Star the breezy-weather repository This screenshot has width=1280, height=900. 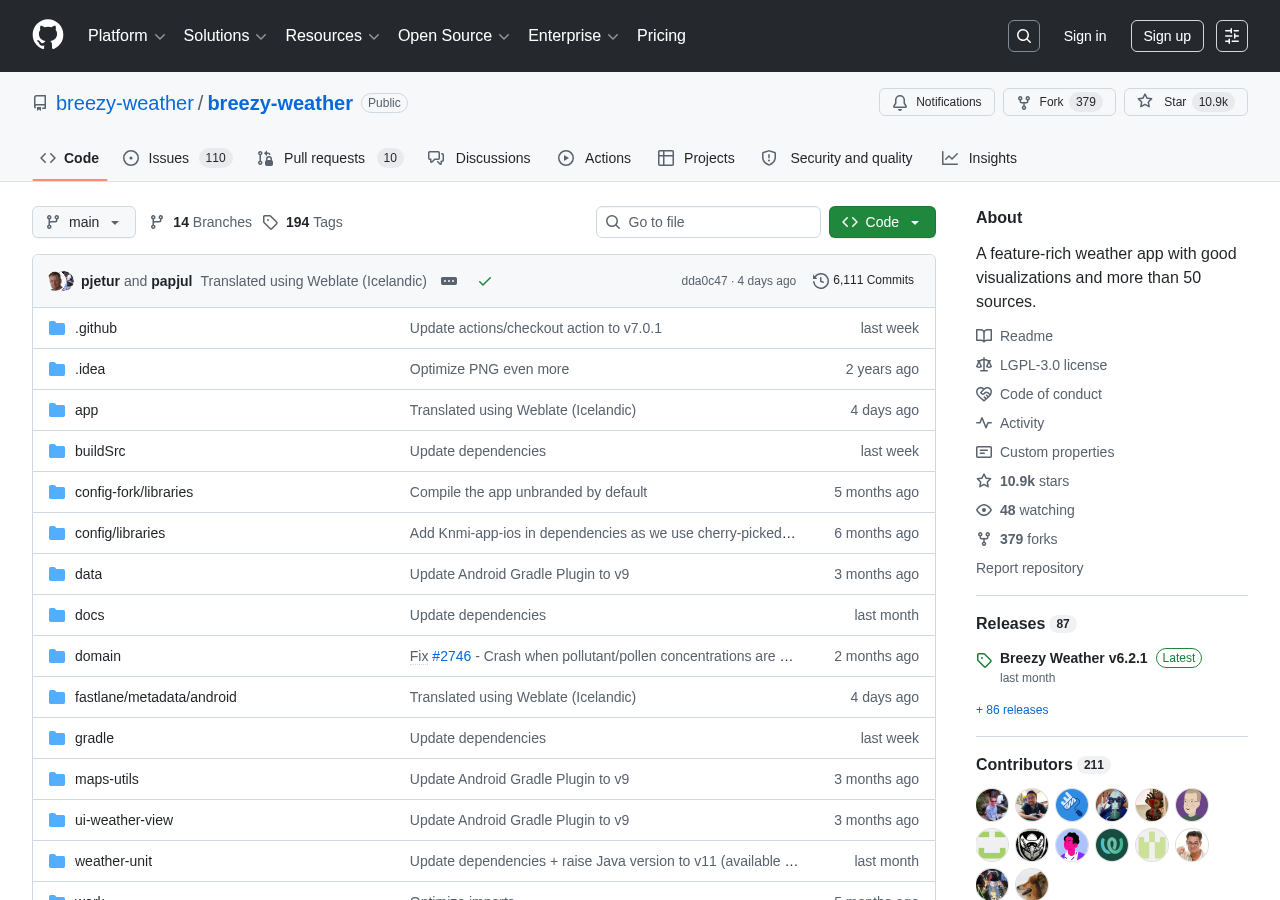point(1186,102)
